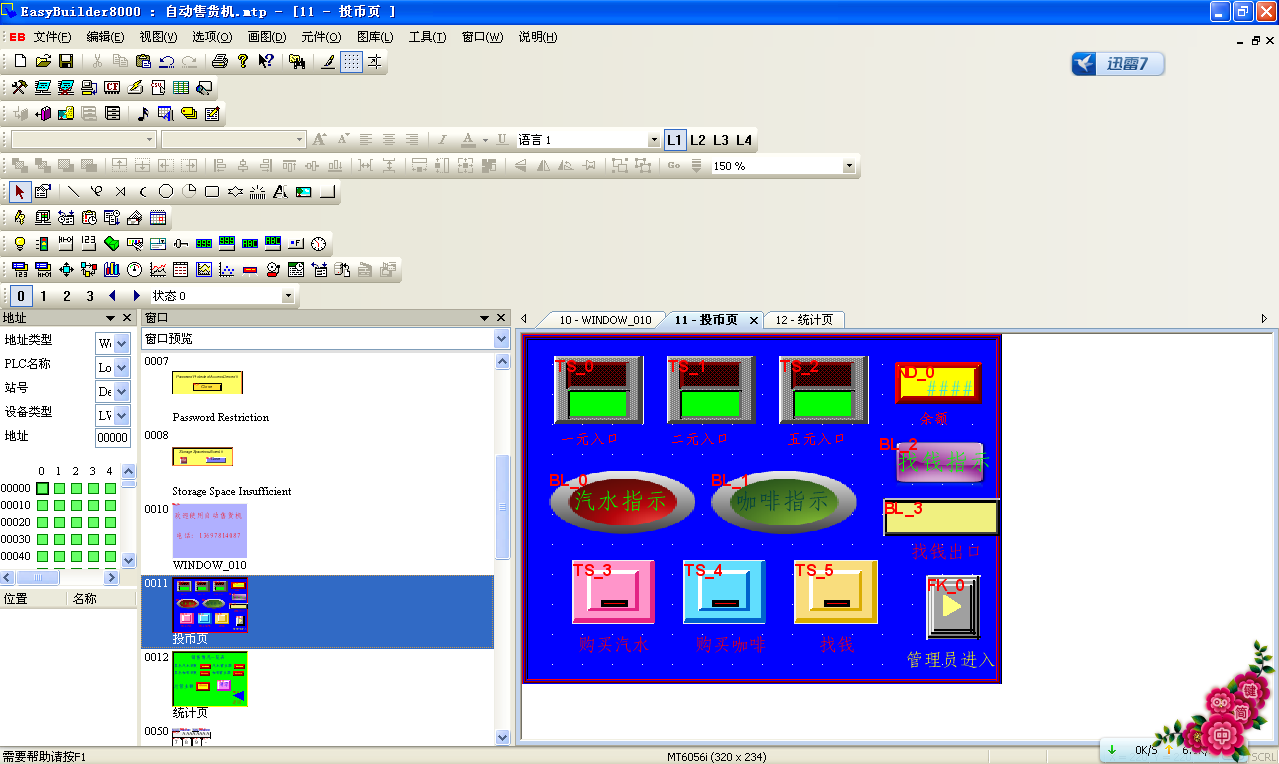Click the trend display chart icon

pos(157,269)
